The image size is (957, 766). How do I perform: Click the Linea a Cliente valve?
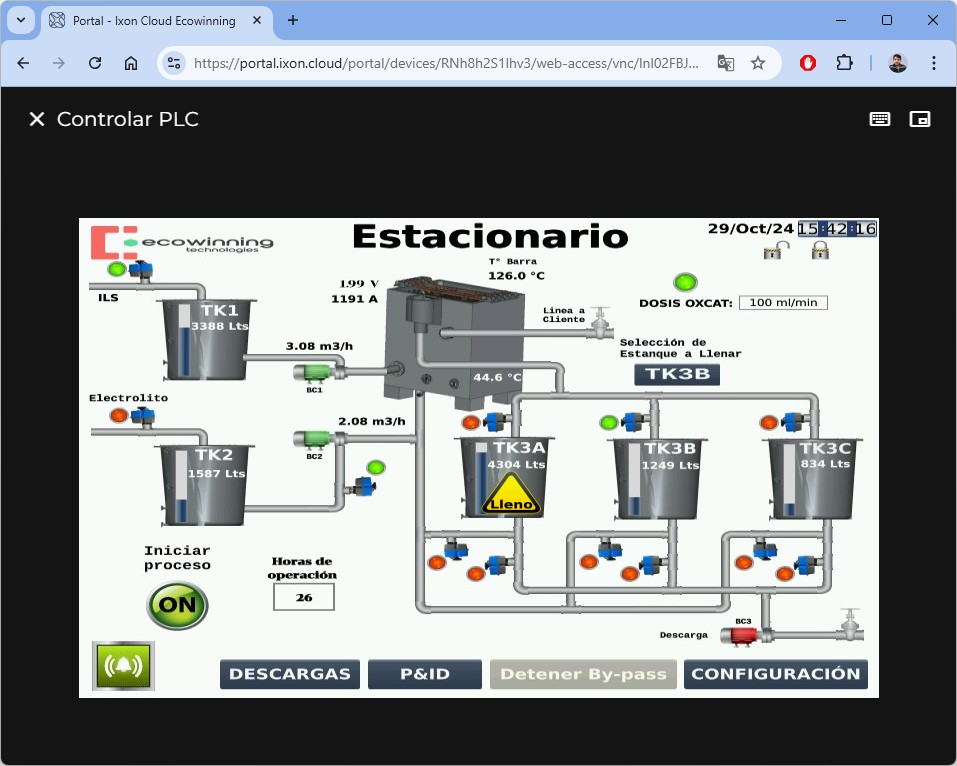[600, 322]
